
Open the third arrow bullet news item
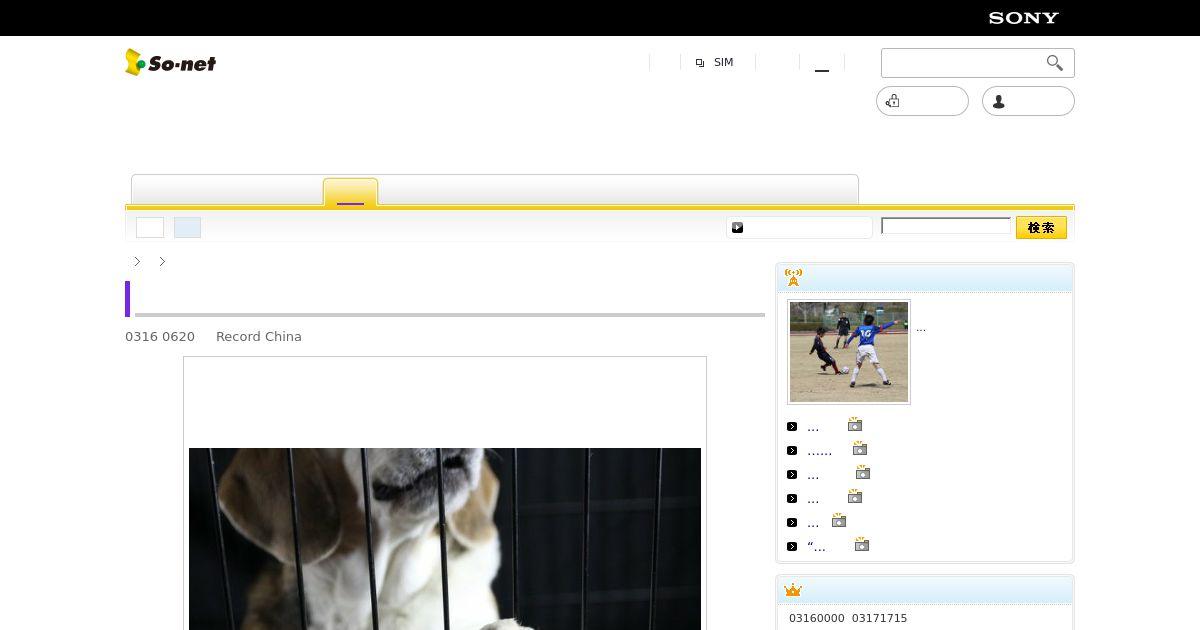tap(813, 475)
